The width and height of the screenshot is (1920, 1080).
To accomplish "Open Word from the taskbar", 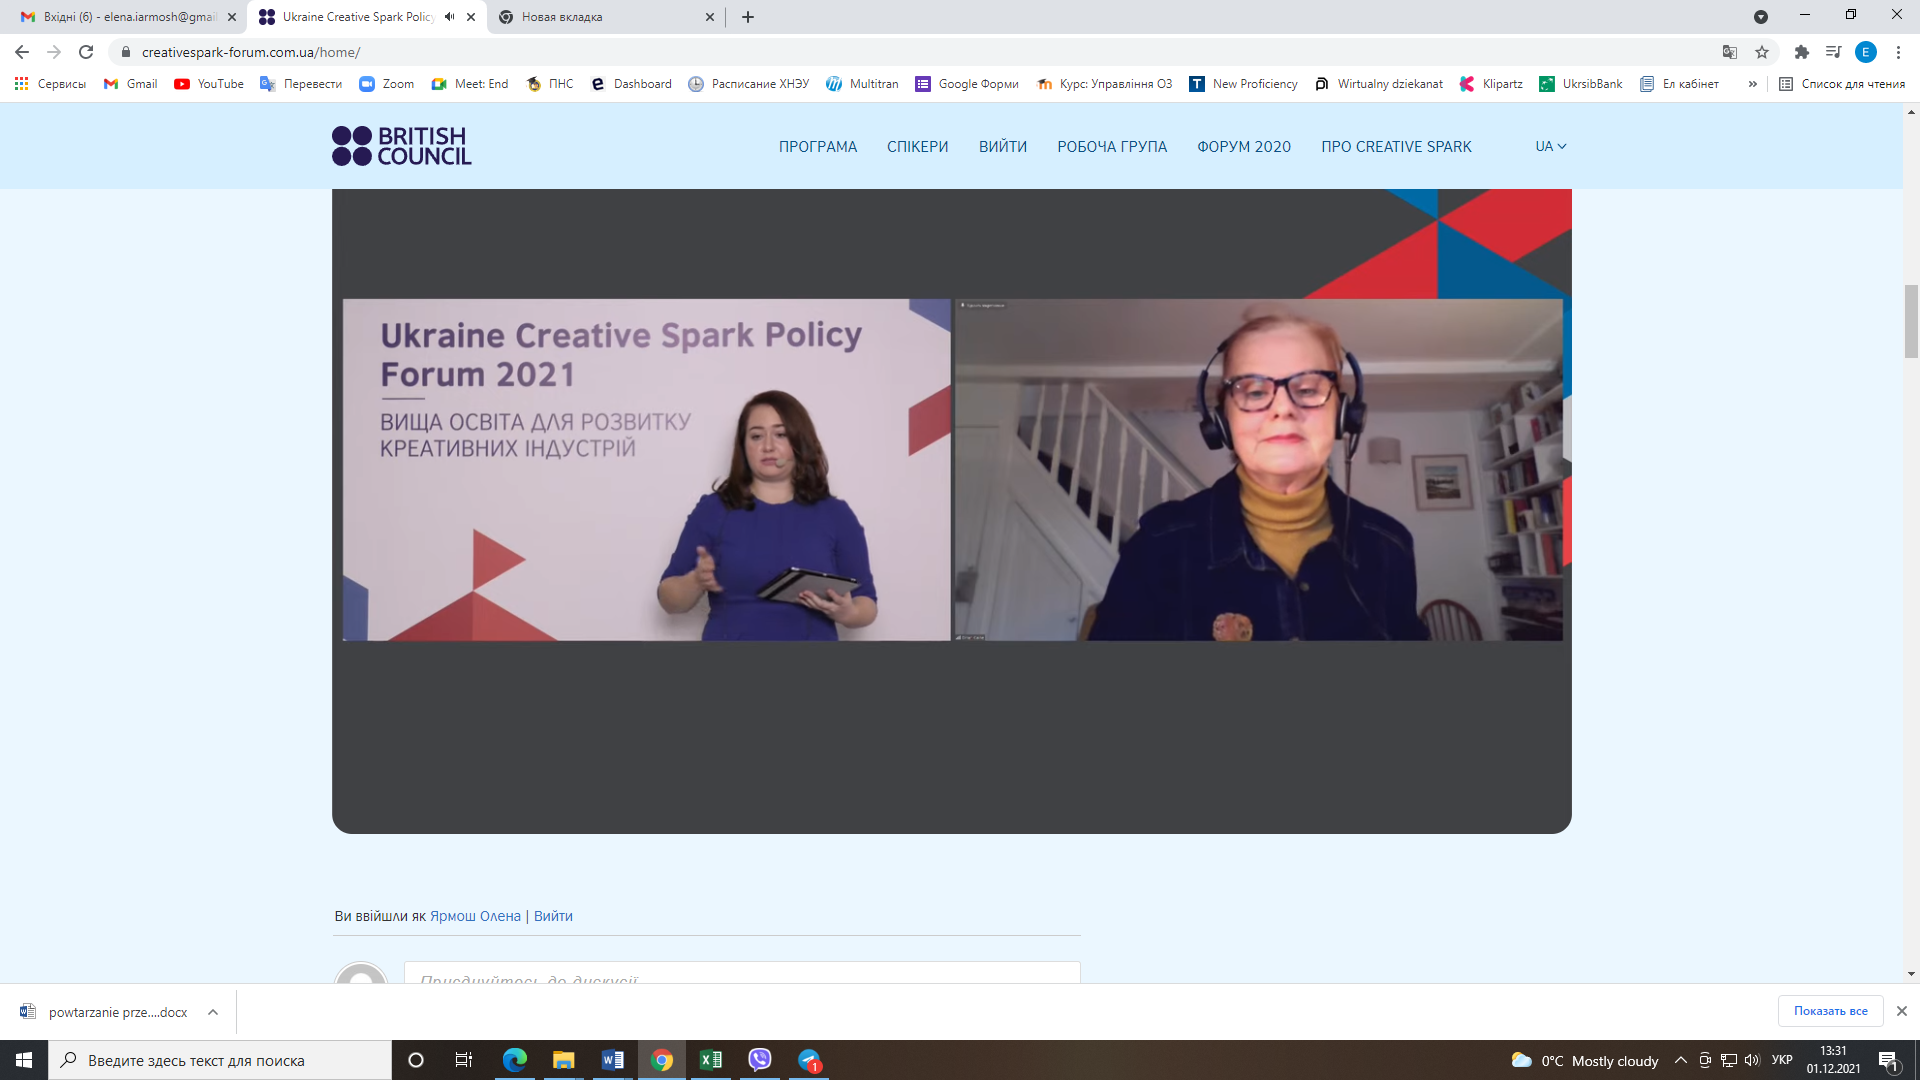I will (x=613, y=1060).
